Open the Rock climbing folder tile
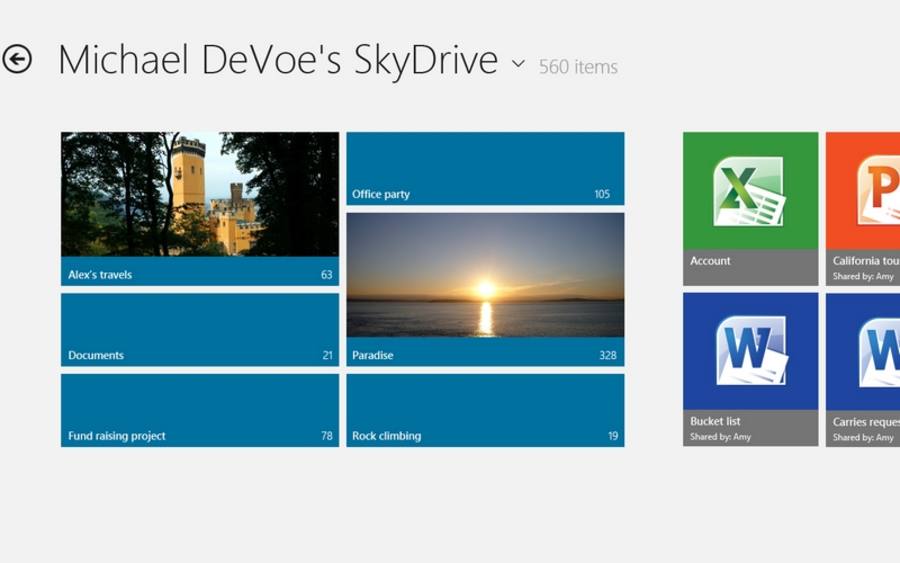 pos(485,410)
